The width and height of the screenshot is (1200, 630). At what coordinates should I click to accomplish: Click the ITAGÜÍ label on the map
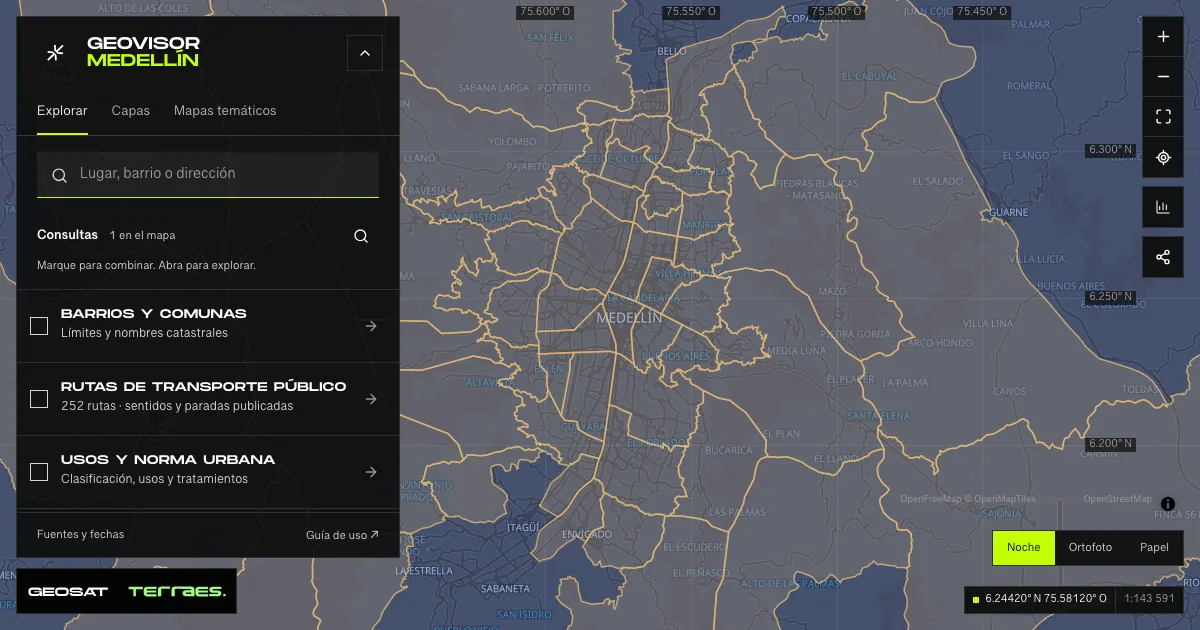coord(523,527)
